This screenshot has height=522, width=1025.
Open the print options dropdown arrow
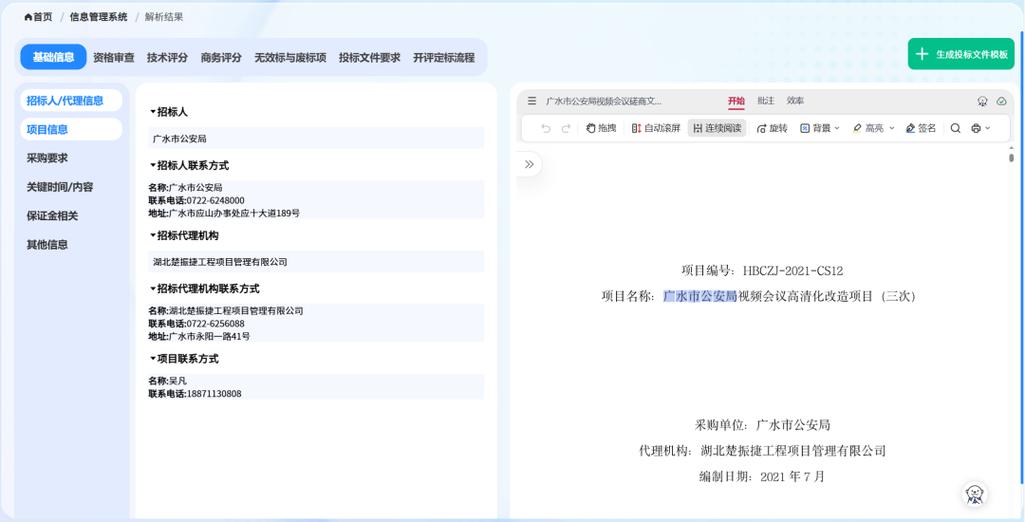[987, 128]
